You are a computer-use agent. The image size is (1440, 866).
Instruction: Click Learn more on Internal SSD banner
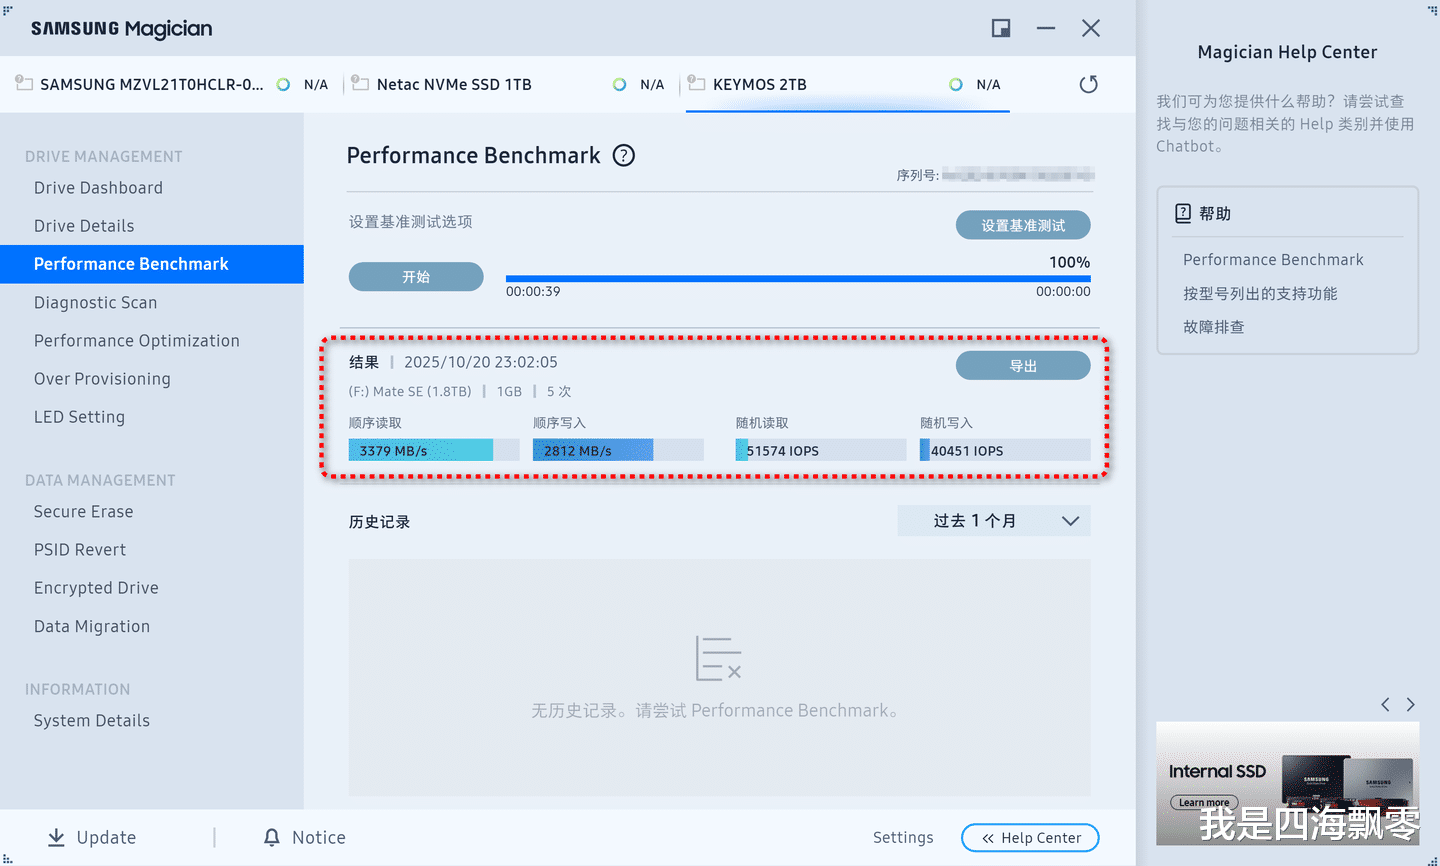tap(1204, 803)
